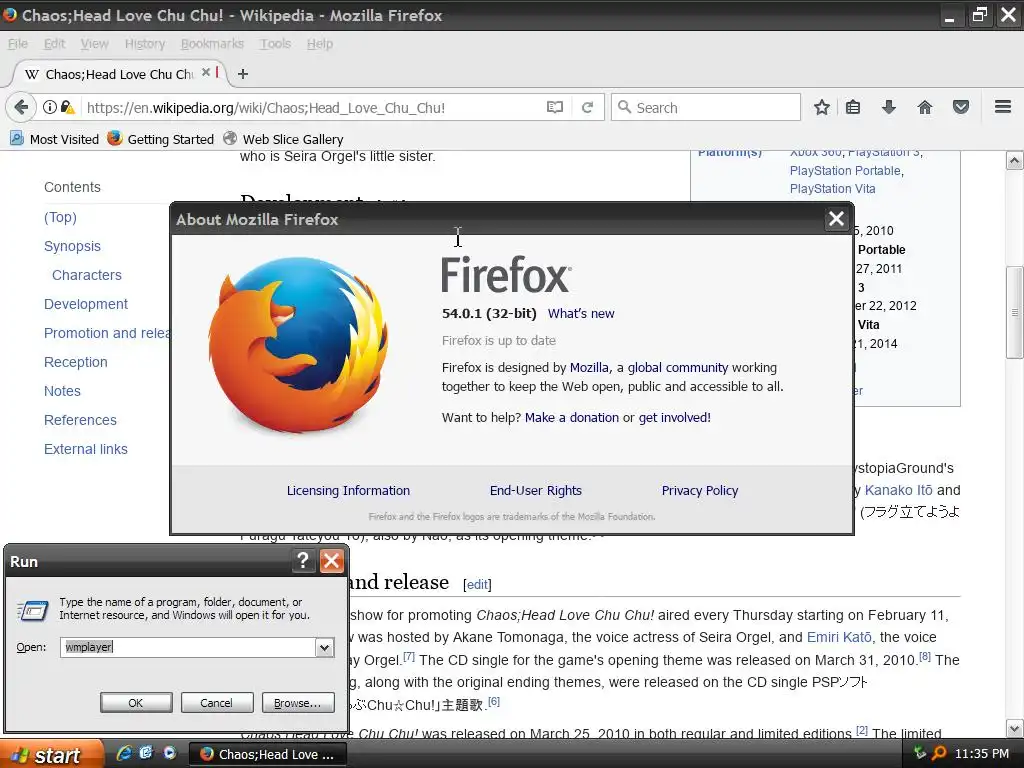The height and width of the screenshot is (768, 1024).
Task: Bookmark this page with the star icon
Action: [822, 107]
